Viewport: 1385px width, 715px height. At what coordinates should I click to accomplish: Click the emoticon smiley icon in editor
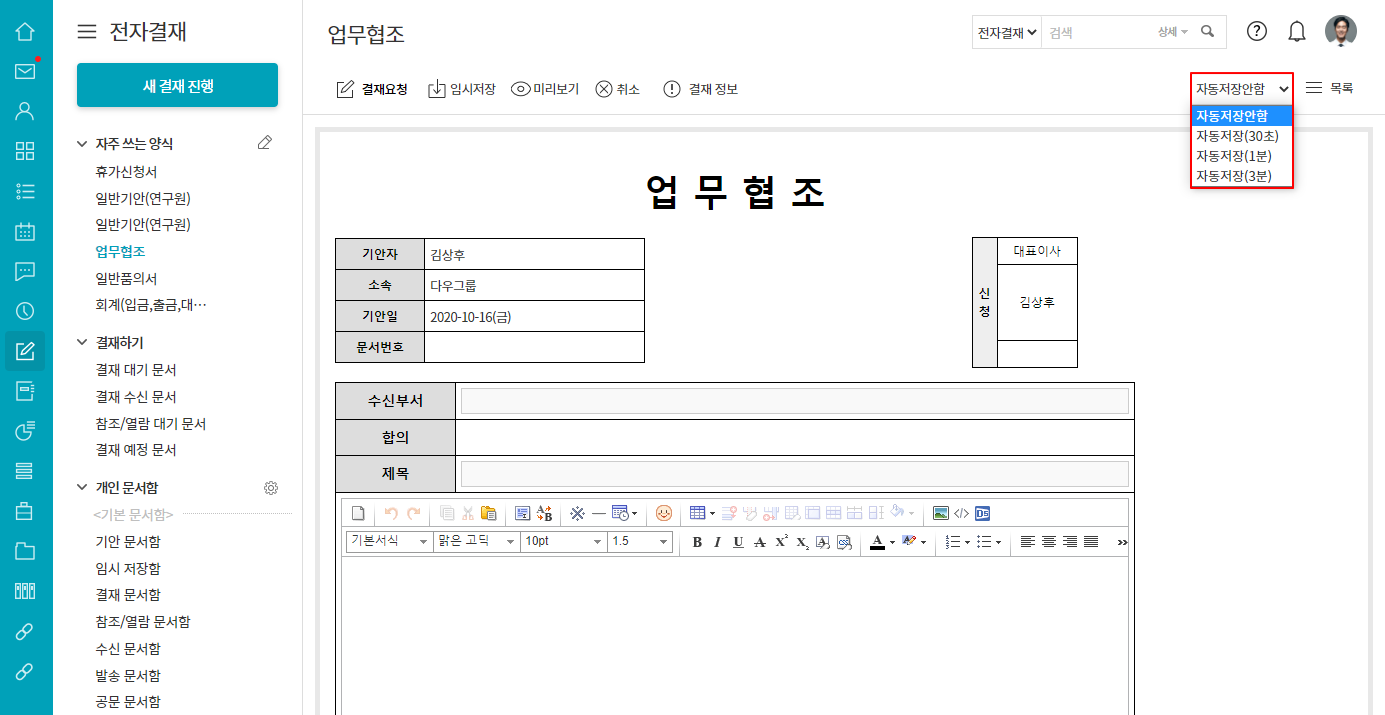pyautogui.click(x=664, y=513)
